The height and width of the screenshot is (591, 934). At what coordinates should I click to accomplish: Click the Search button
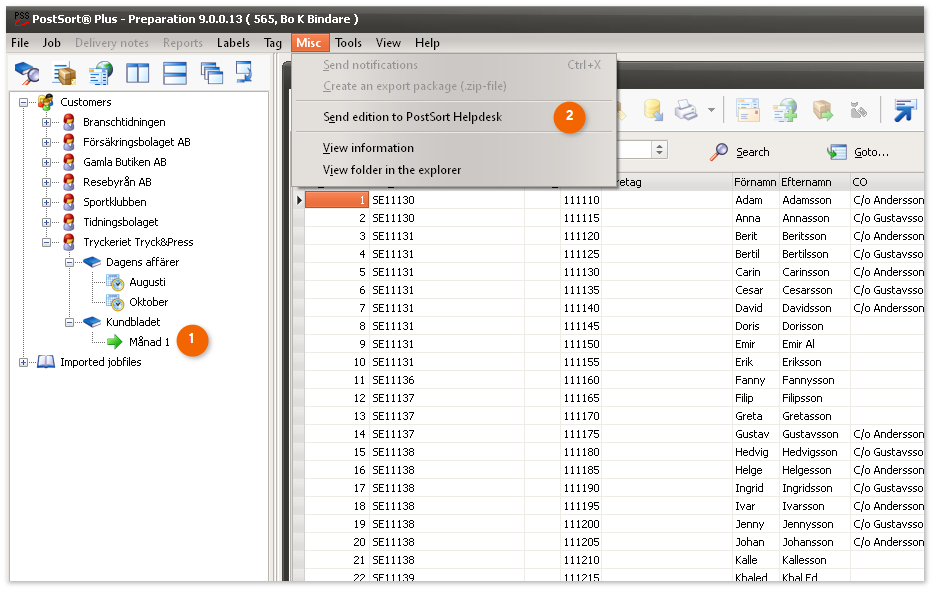coord(740,152)
